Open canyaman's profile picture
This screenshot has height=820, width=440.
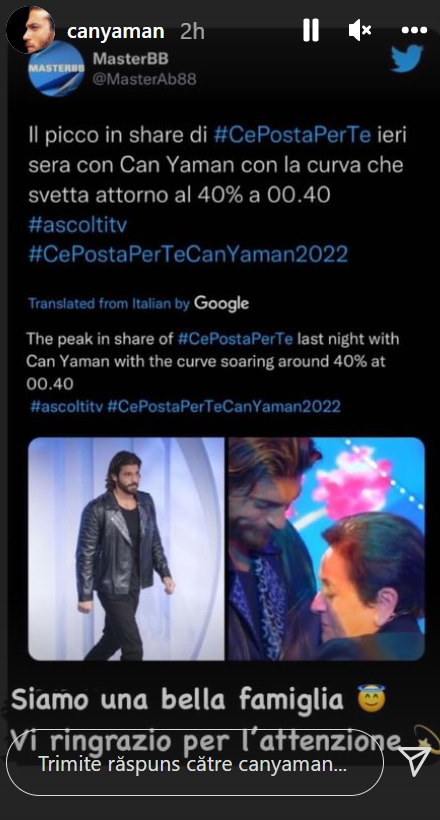point(30,30)
